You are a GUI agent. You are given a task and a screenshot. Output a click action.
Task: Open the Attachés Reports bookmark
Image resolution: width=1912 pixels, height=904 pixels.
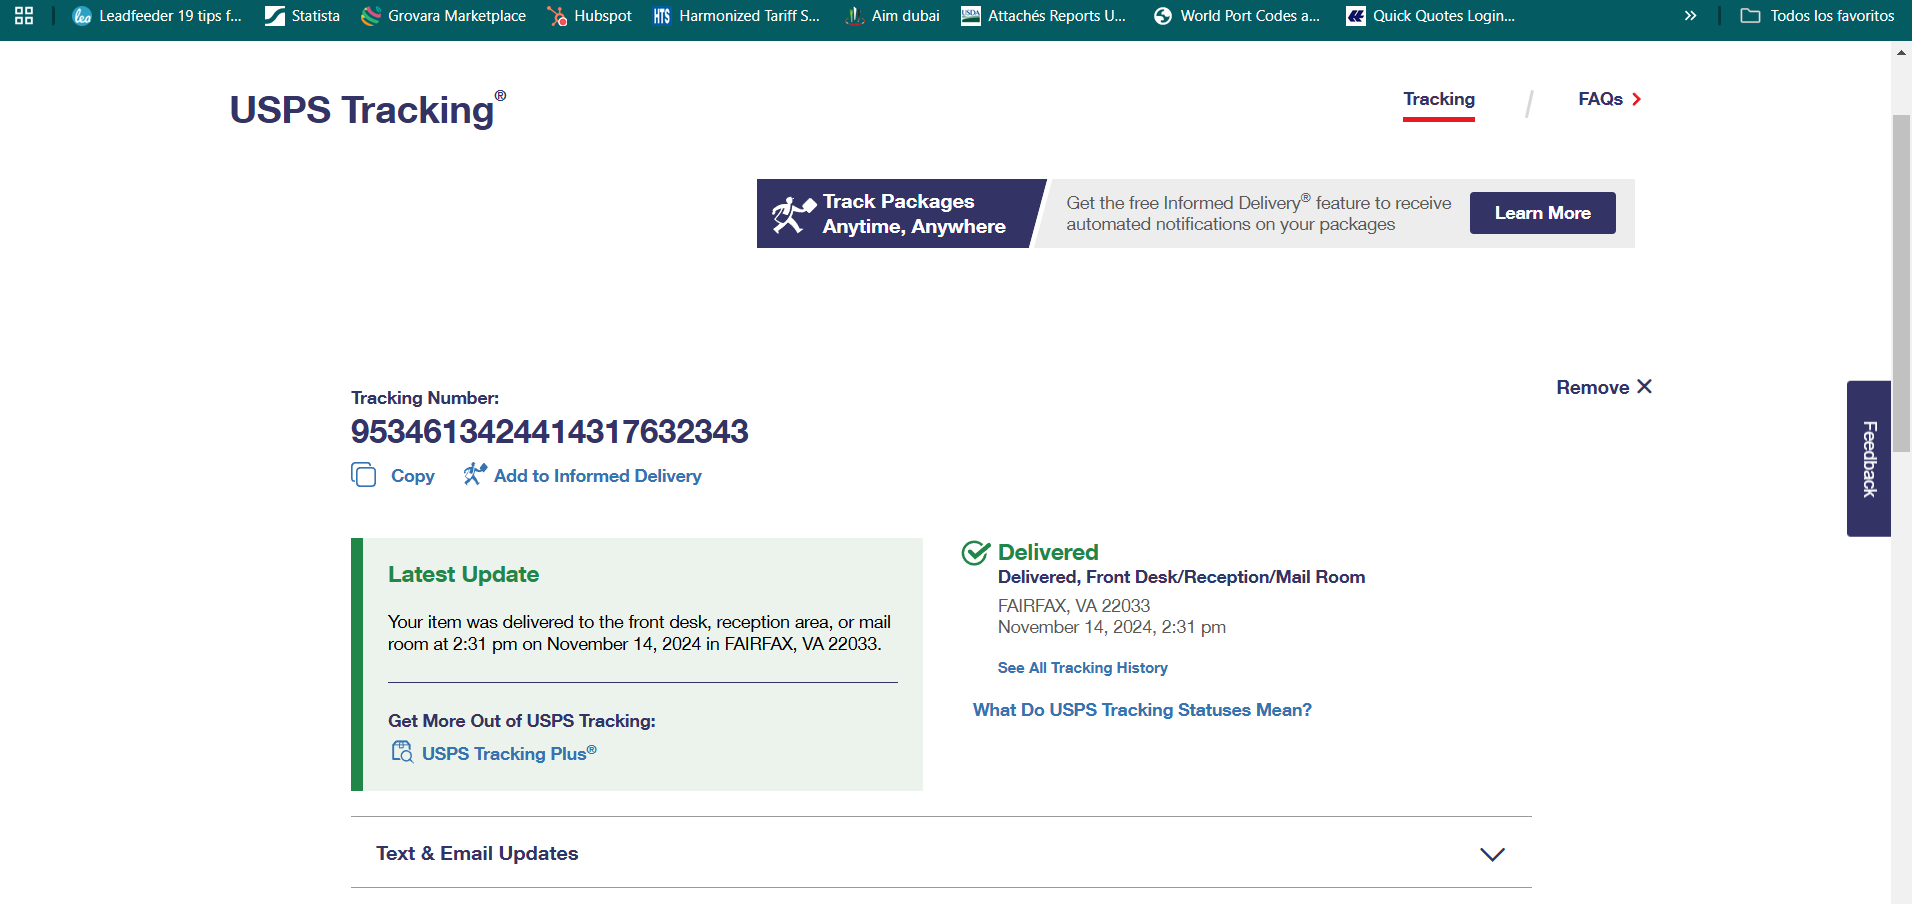click(x=1043, y=16)
